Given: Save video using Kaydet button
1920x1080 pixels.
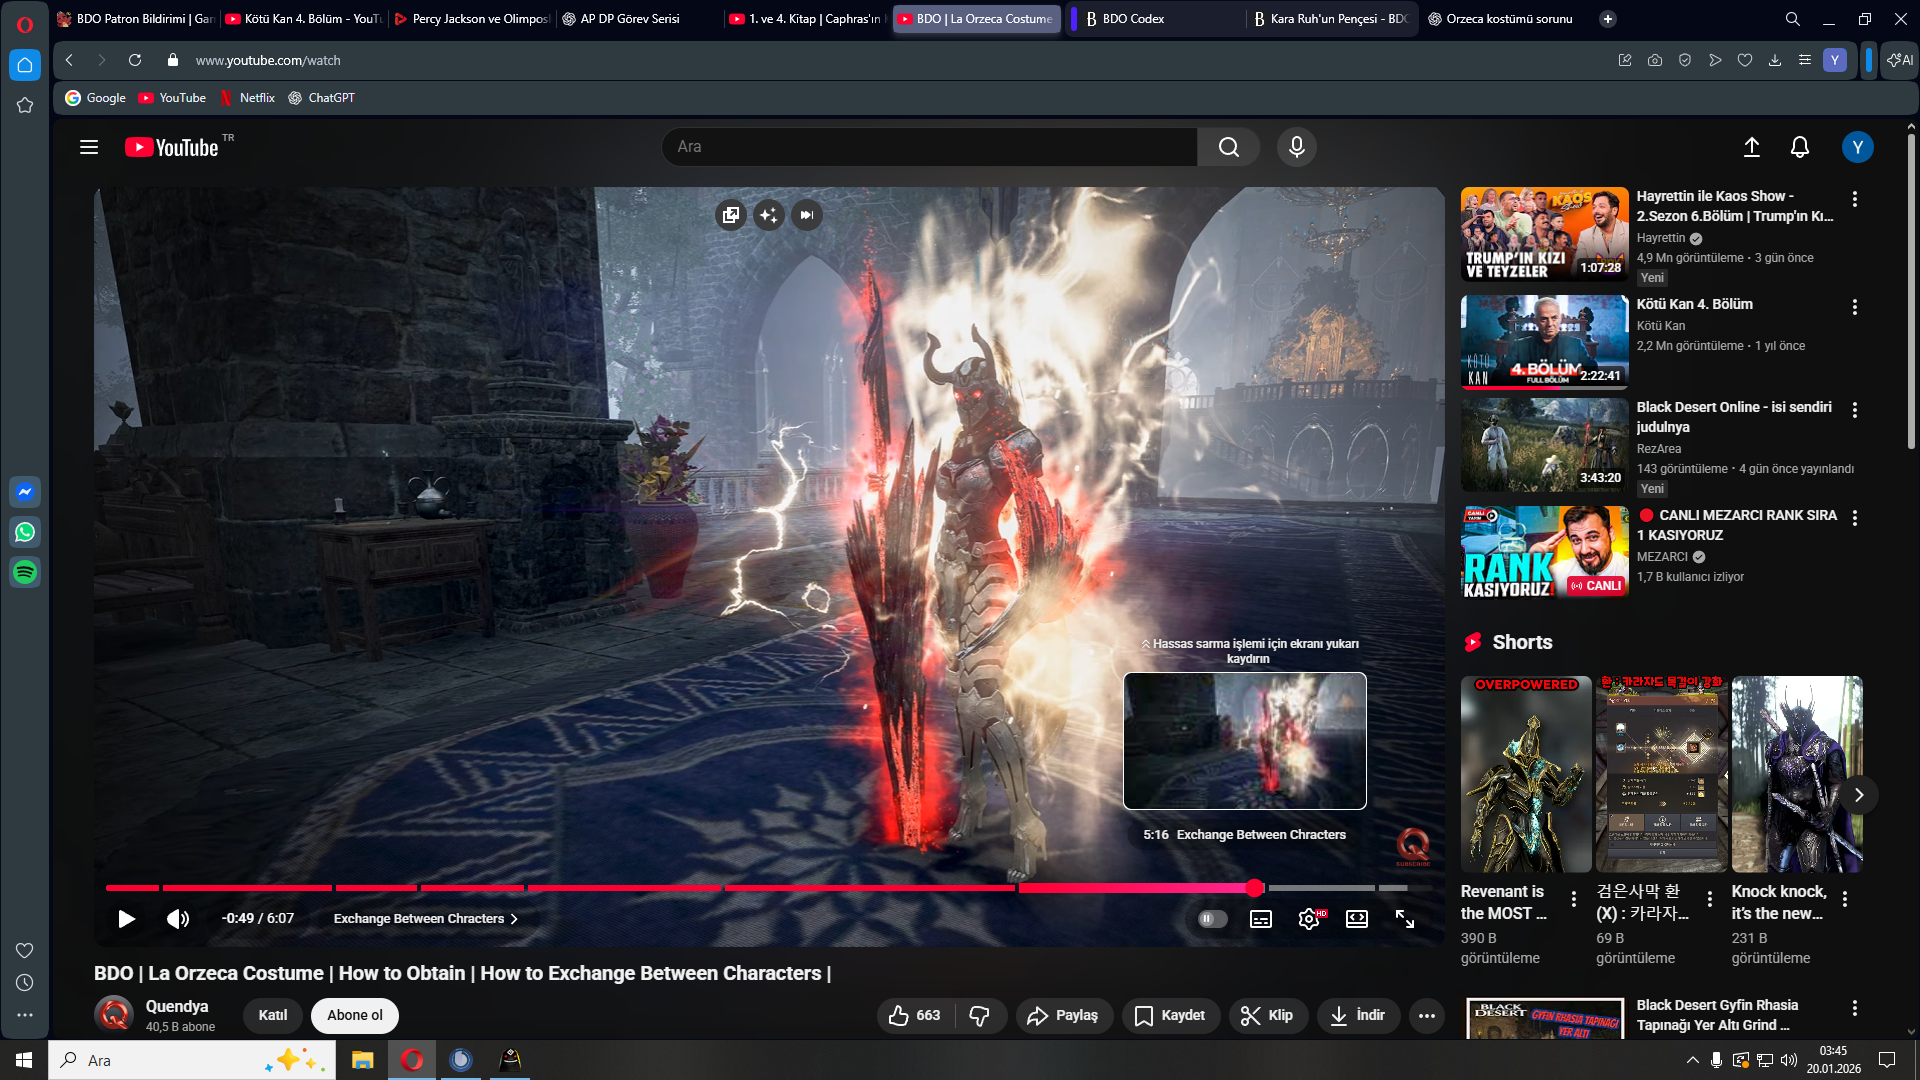Looking at the screenshot, I should point(1171,1016).
